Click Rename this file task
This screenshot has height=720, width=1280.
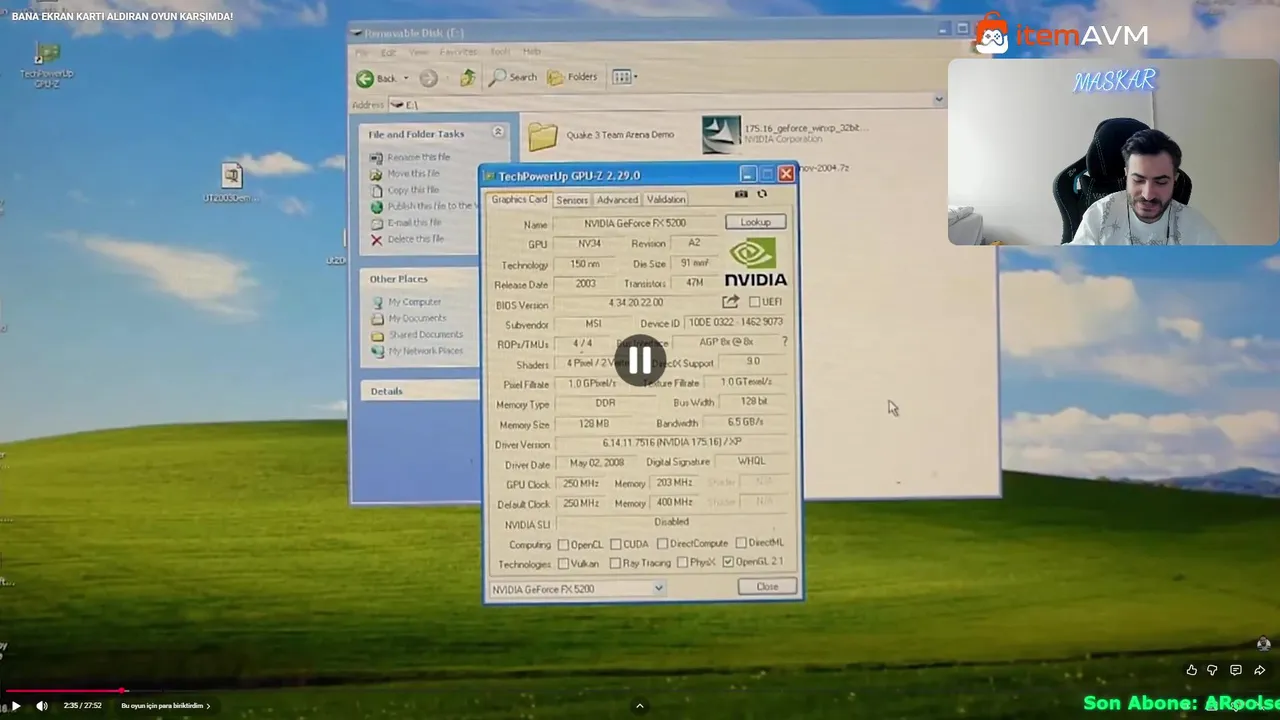coord(410,157)
